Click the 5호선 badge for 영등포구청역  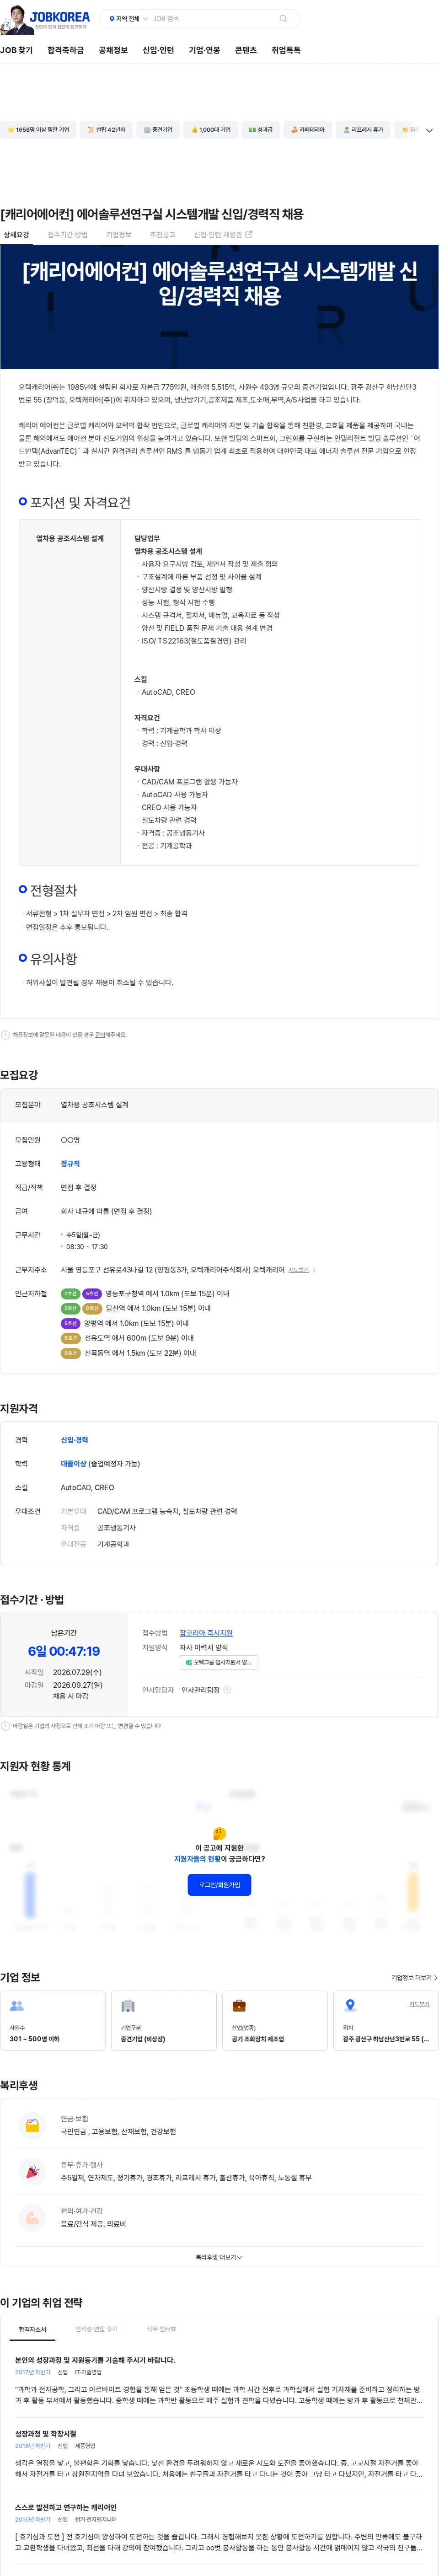92,1294
